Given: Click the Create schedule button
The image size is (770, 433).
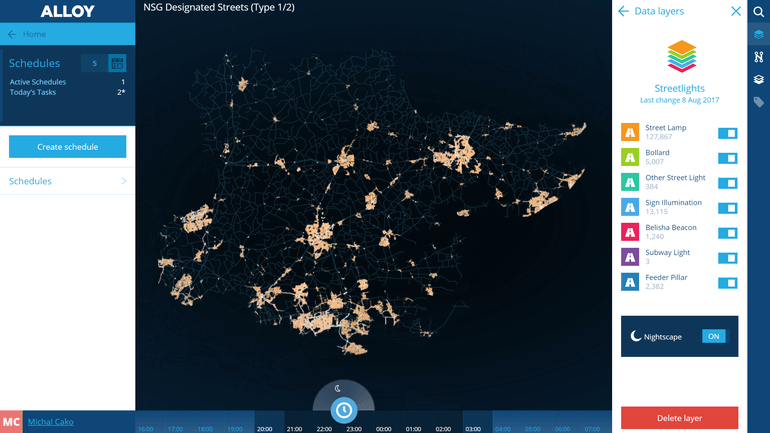Looking at the screenshot, I should (x=67, y=147).
